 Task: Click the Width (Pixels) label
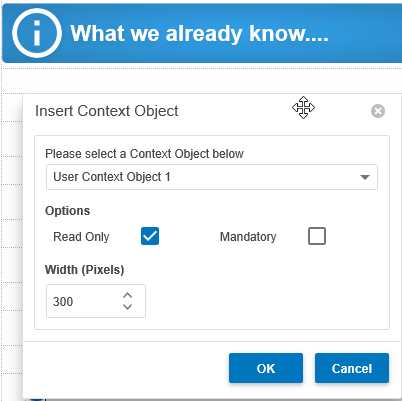85,269
